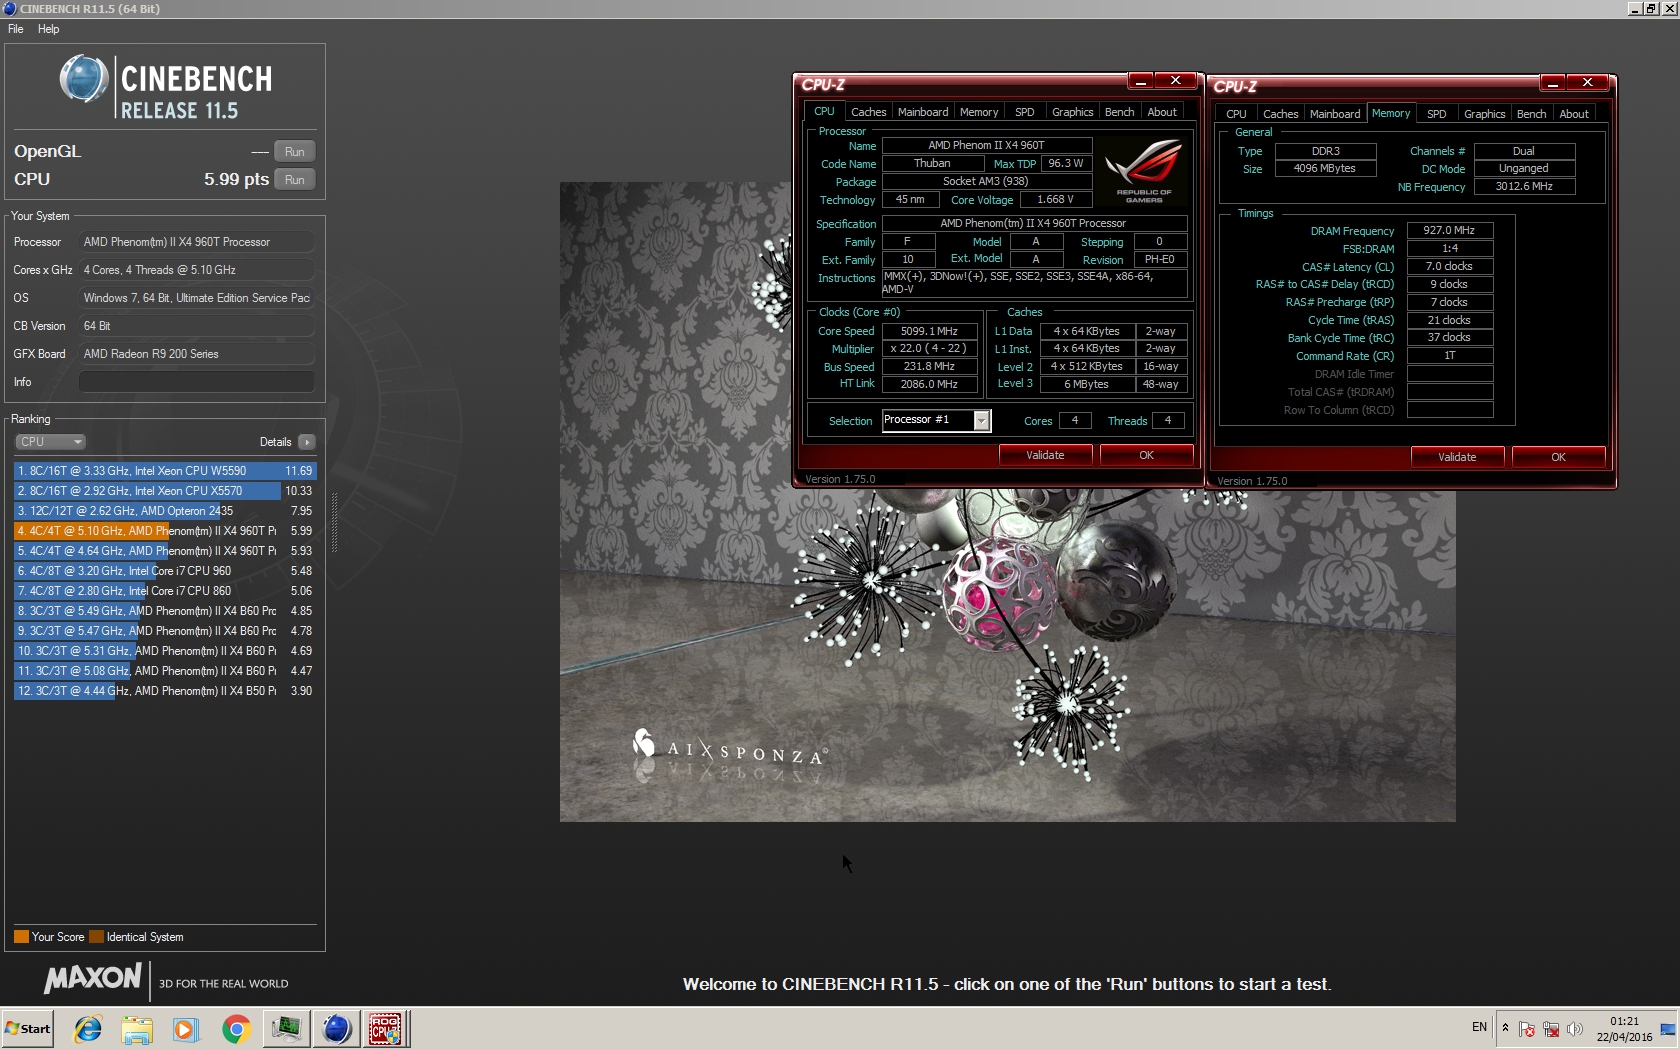
Task: Switch to Cinebench via its taskbar icon
Action: pyautogui.click(x=336, y=1029)
